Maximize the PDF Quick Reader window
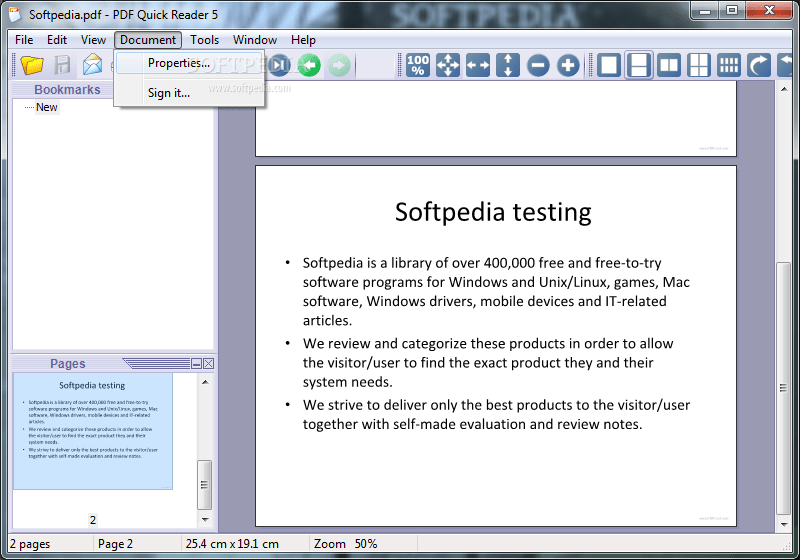The height and width of the screenshot is (560, 800). 732,10
